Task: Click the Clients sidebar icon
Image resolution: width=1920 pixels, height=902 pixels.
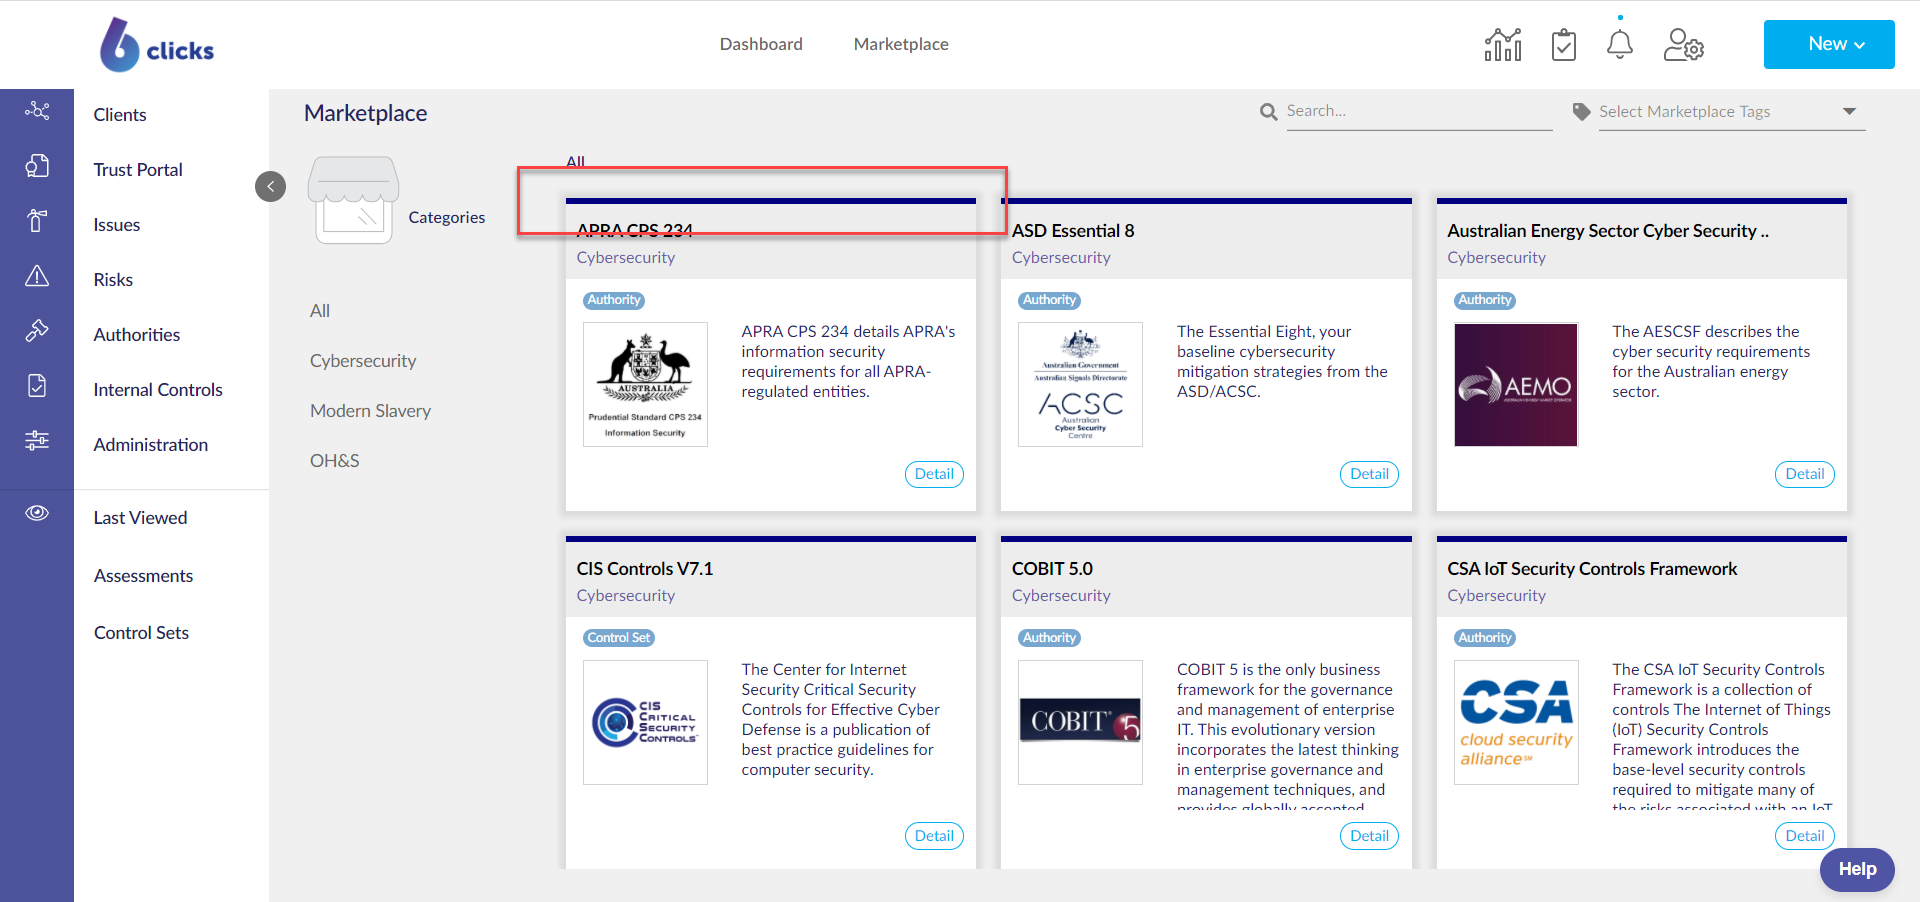Action: click(37, 111)
